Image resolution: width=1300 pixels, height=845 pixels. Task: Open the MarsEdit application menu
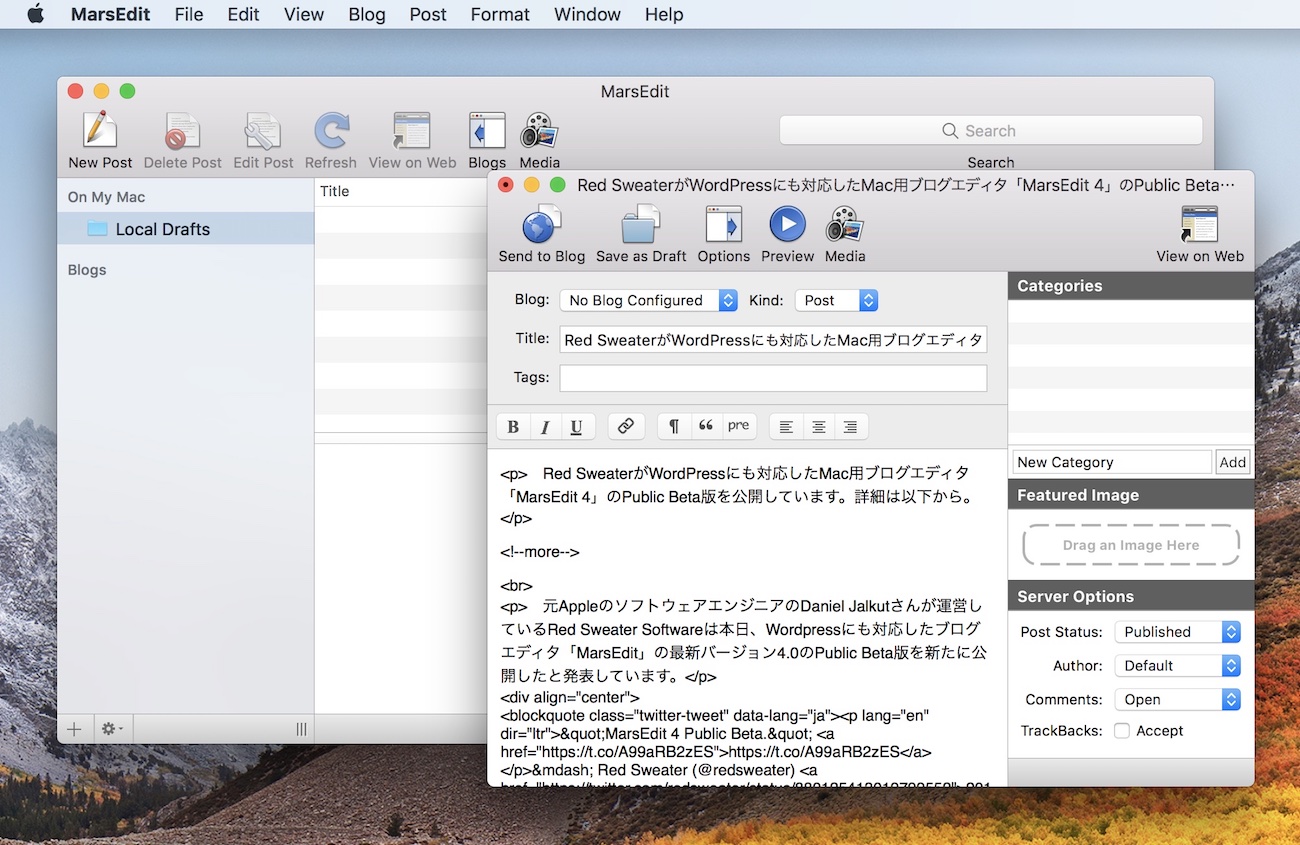[x=110, y=14]
